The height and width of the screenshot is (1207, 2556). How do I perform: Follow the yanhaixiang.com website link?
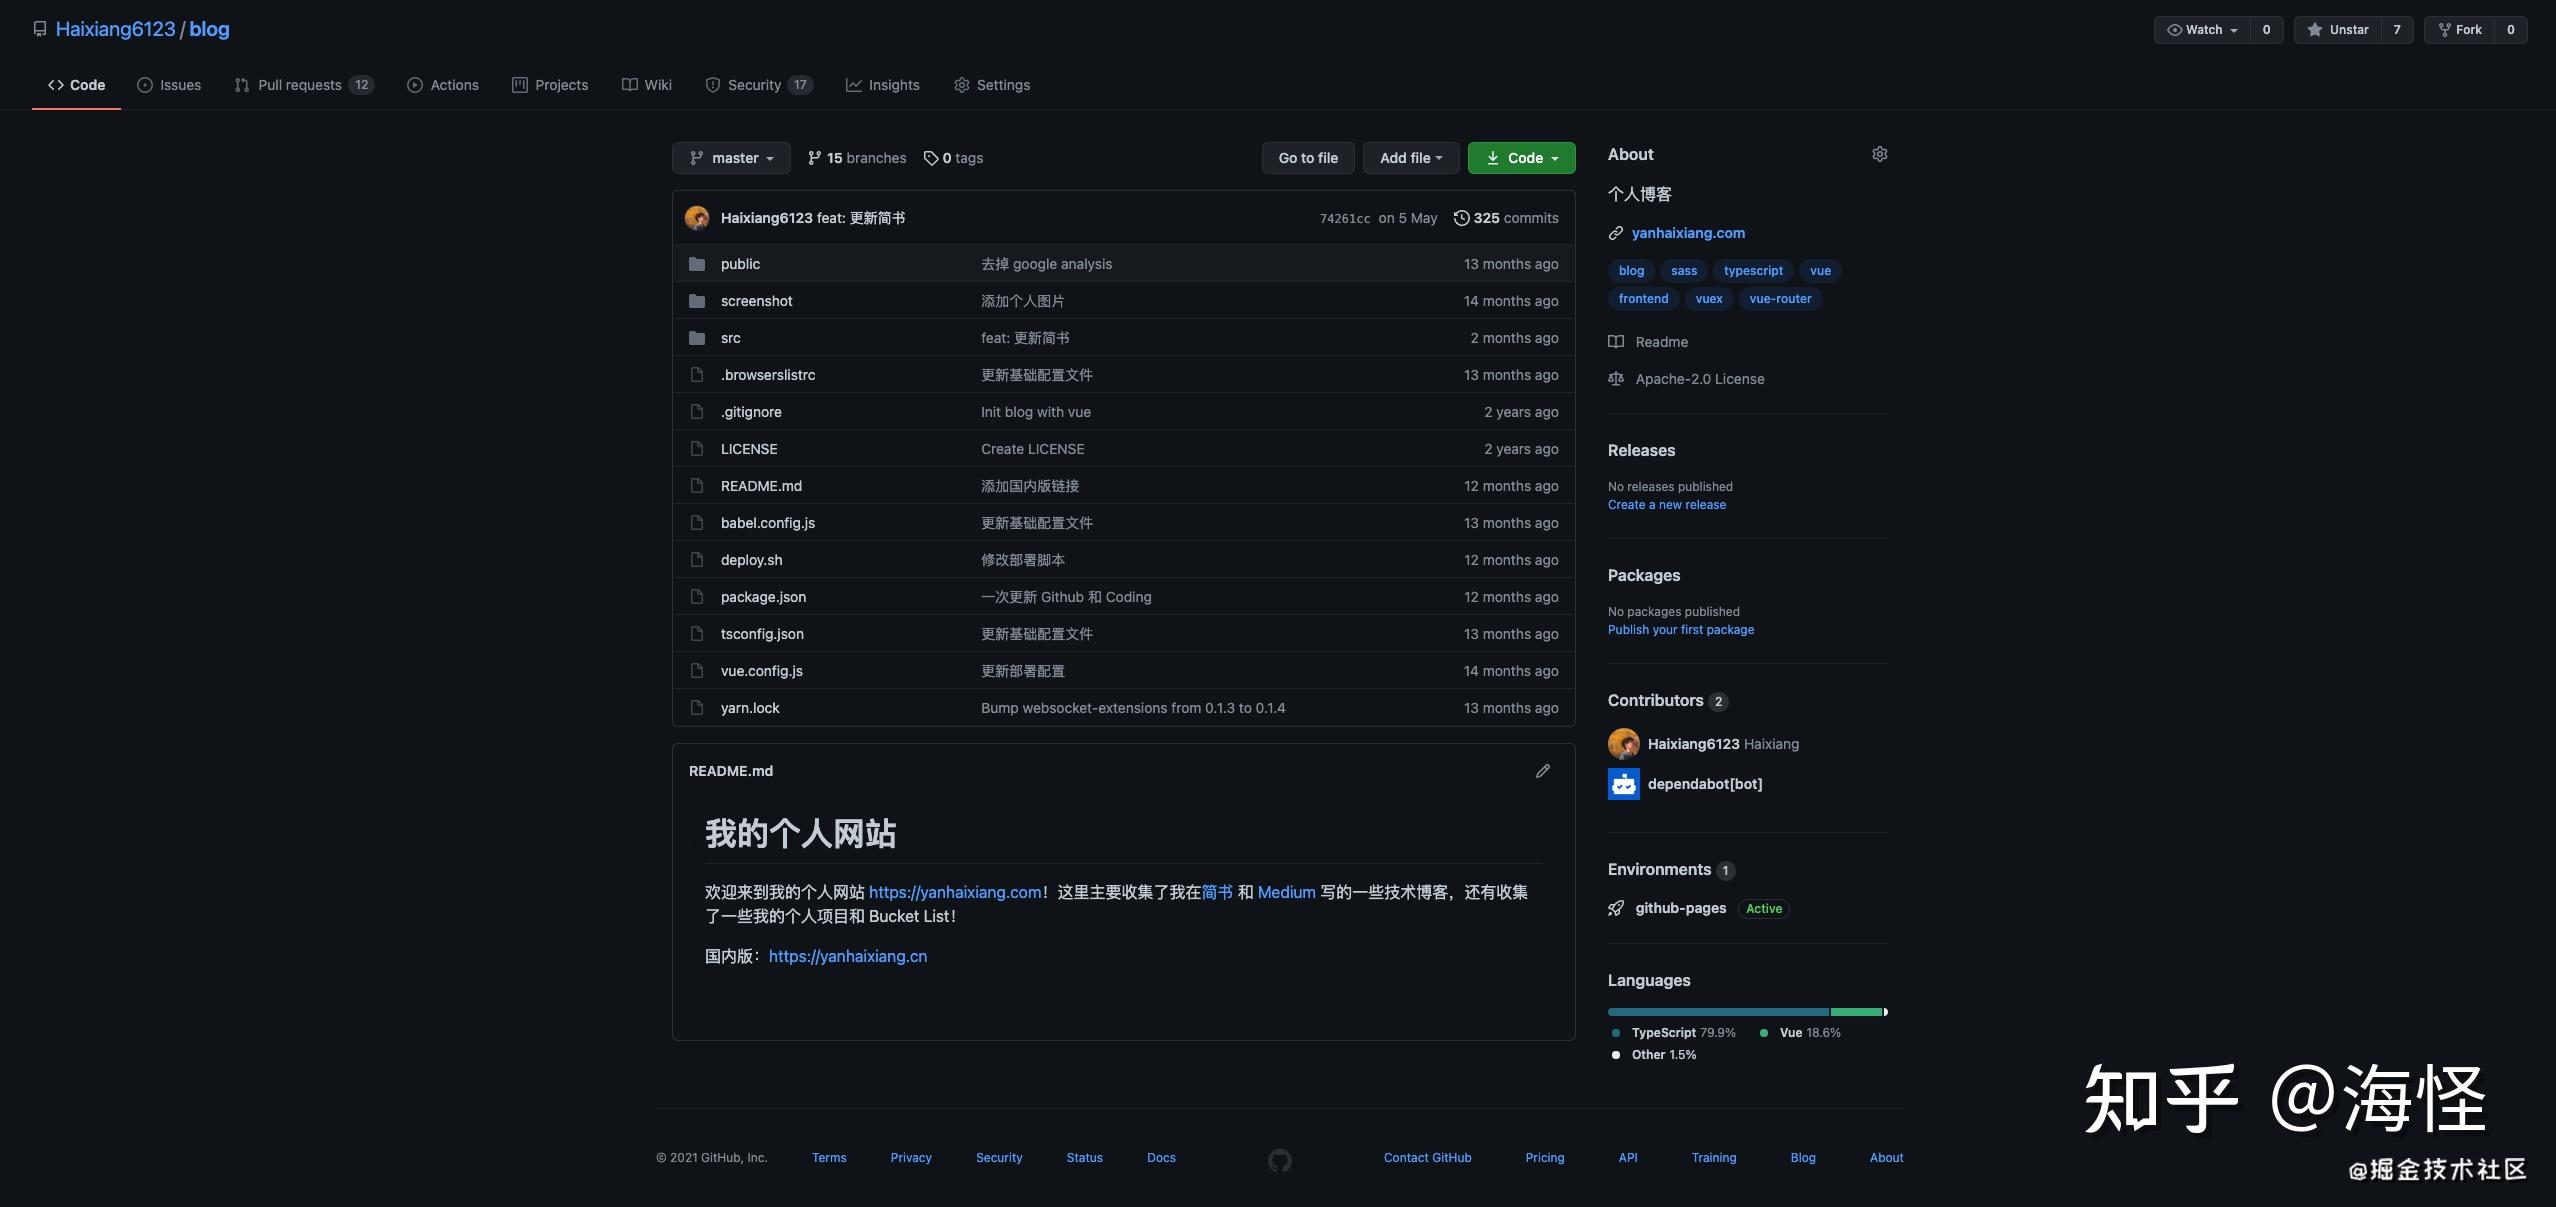[1687, 233]
